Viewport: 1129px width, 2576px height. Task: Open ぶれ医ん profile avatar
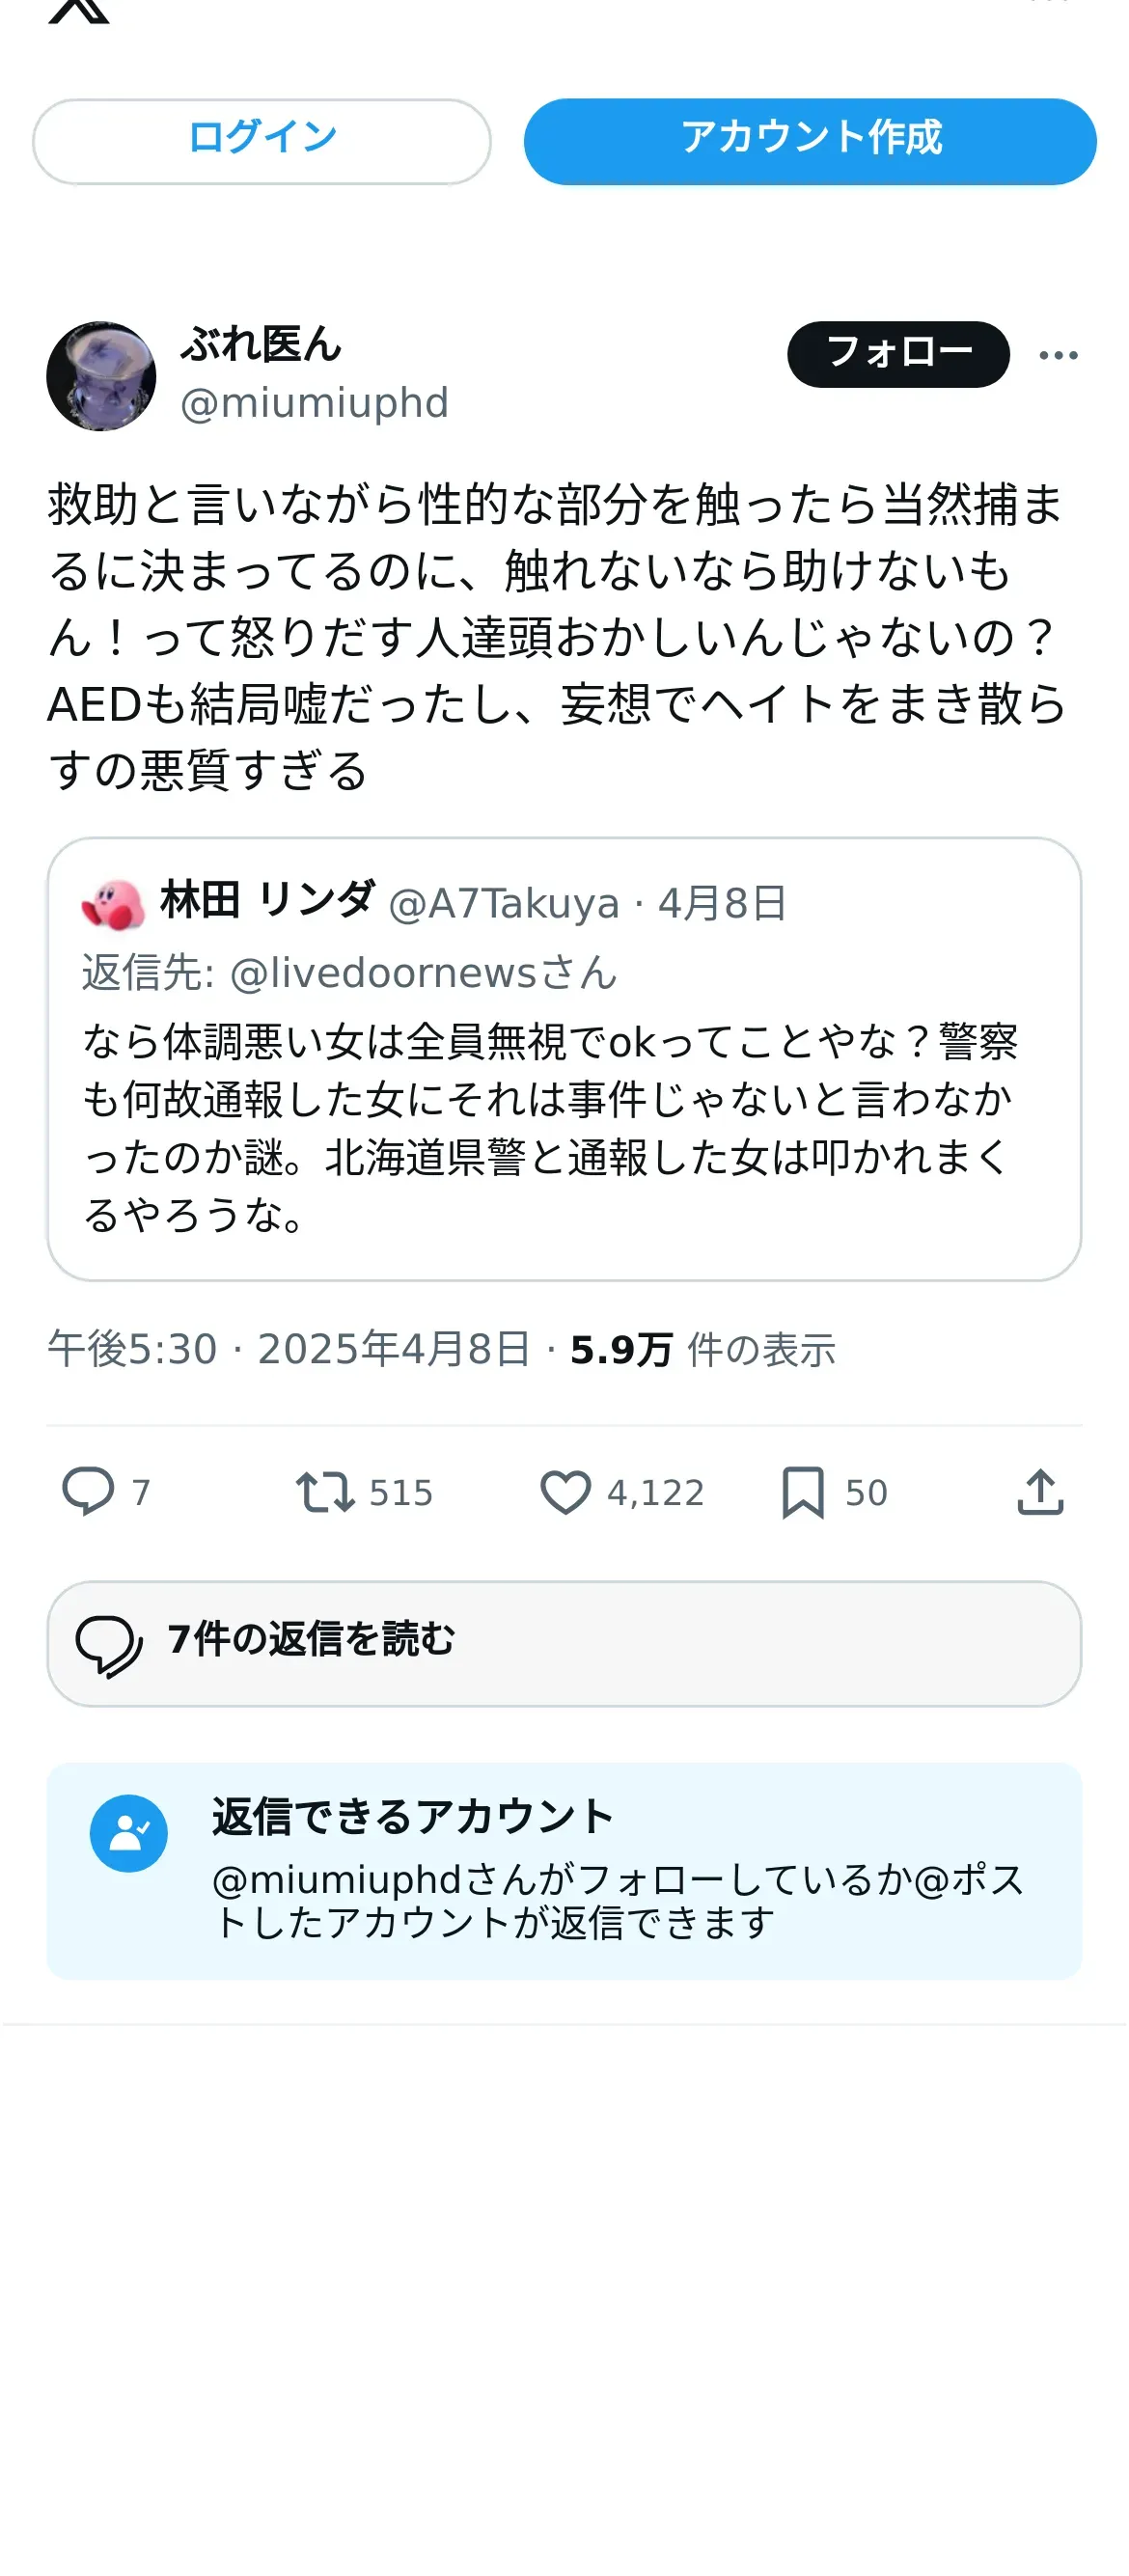coord(101,376)
